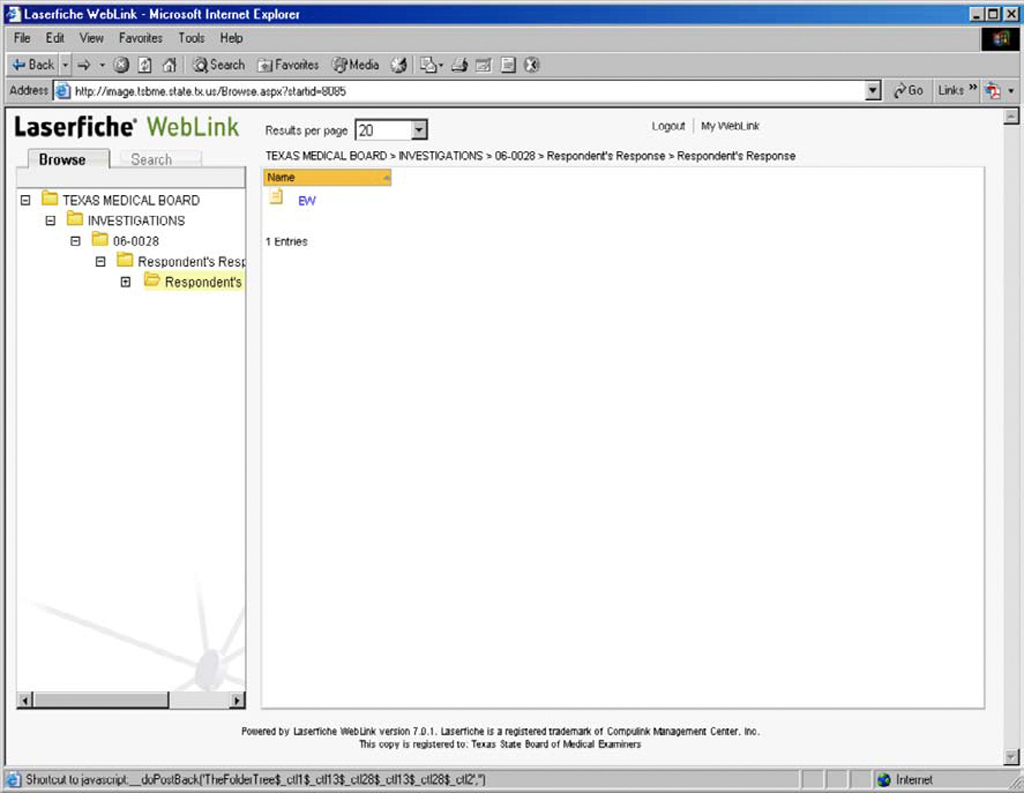Click the Logout link
The image size is (1024, 793).
[x=668, y=126]
